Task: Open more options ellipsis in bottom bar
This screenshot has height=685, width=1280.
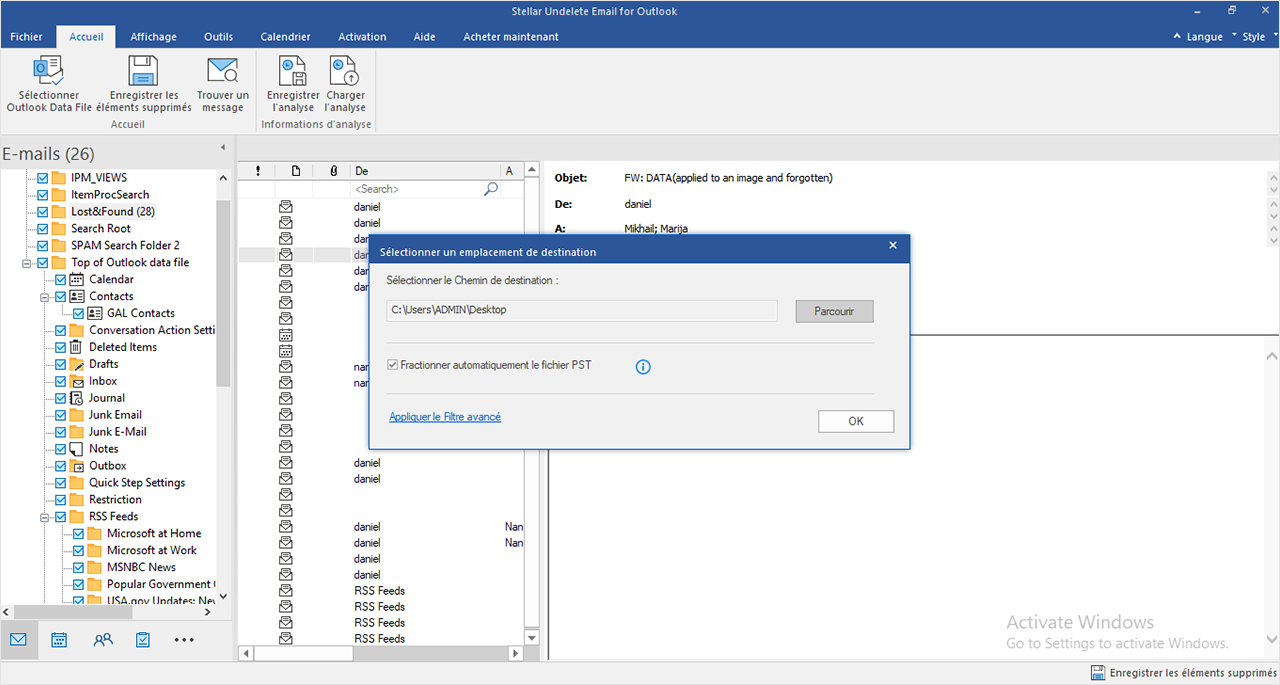Action: tap(184, 640)
